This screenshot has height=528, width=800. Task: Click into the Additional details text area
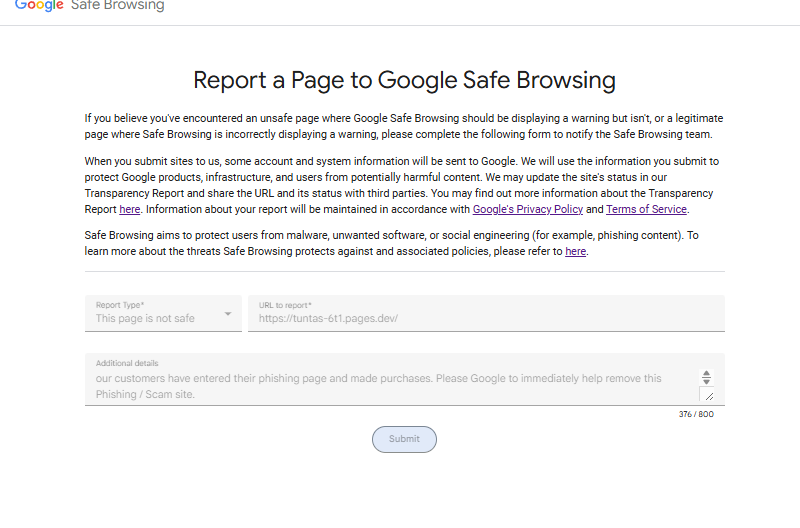[405, 380]
